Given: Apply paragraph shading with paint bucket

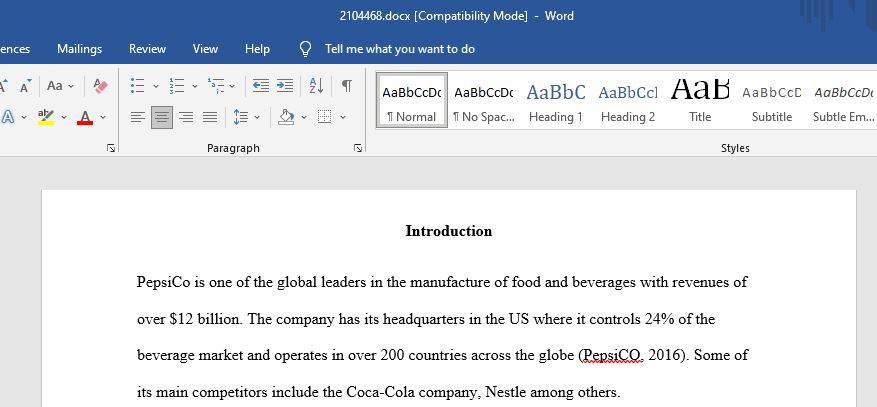Looking at the screenshot, I should (x=286, y=117).
